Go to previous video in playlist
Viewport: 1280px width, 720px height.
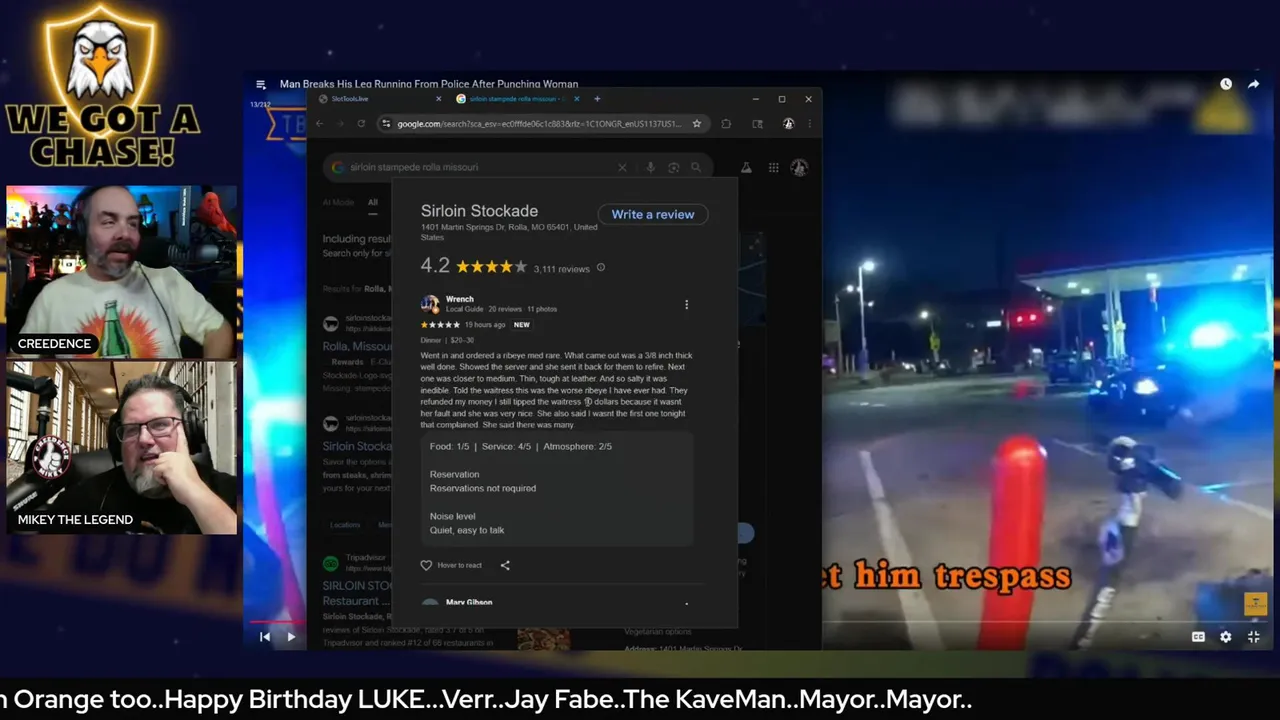[x=265, y=636]
